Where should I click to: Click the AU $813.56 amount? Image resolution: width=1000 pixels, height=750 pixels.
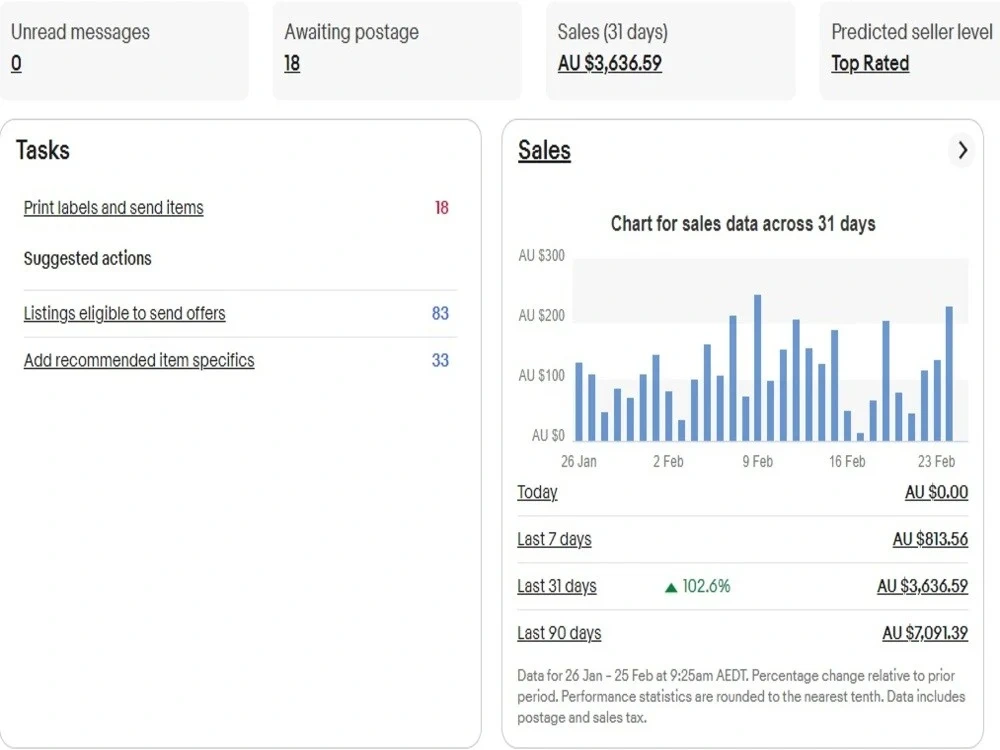tap(930, 539)
